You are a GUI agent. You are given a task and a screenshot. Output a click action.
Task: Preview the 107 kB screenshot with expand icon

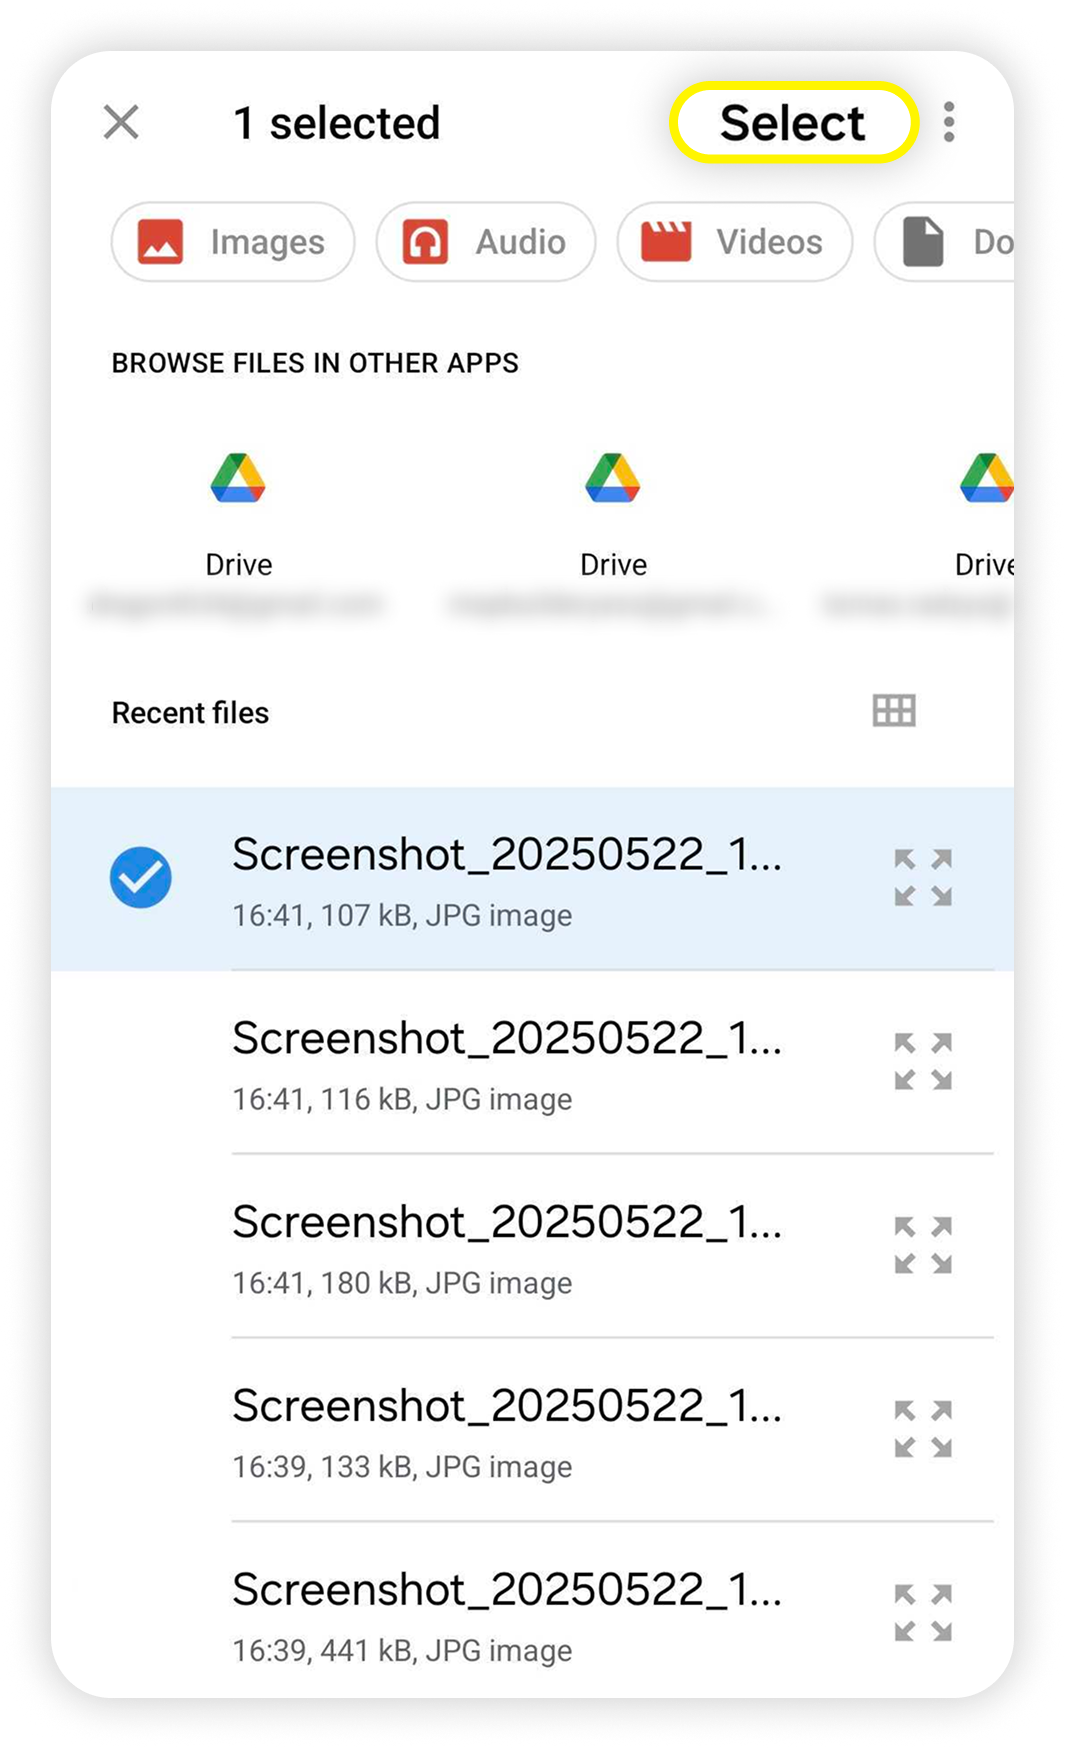pos(923,878)
